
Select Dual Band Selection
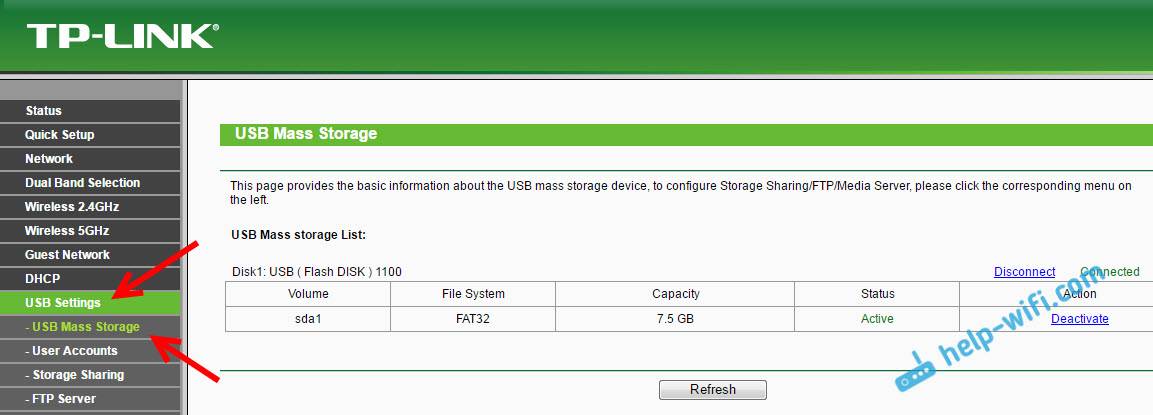coord(83,183)
